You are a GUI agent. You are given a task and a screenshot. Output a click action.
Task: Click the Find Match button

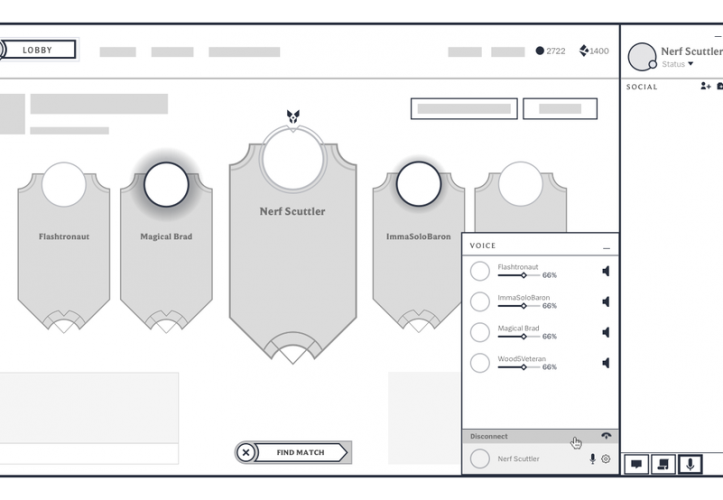pyautogui.click(x=300, y=453)
